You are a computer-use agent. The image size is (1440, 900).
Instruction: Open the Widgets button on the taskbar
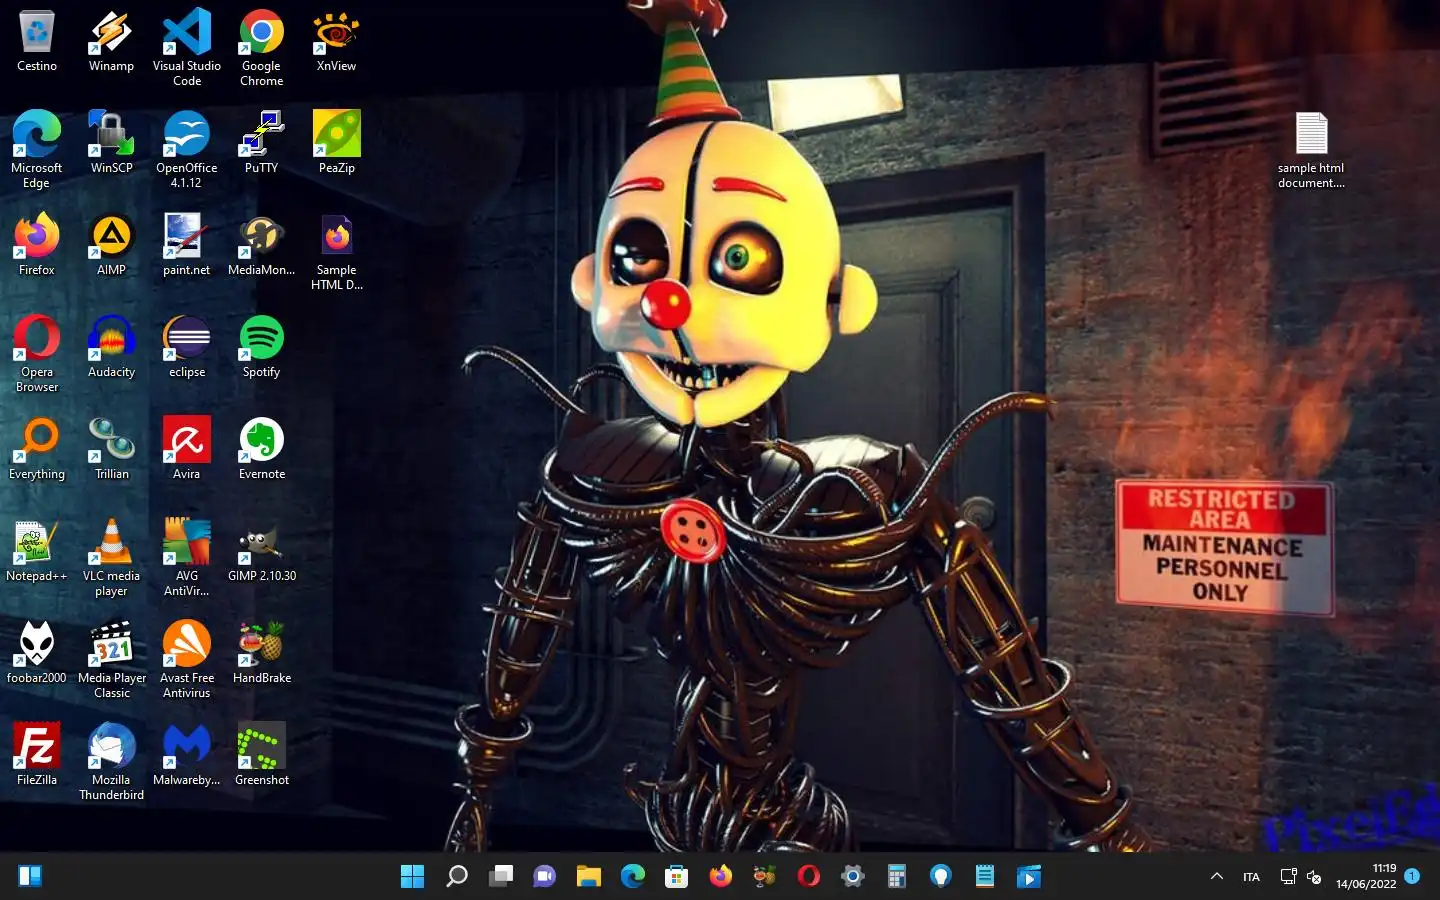point(30,877)
